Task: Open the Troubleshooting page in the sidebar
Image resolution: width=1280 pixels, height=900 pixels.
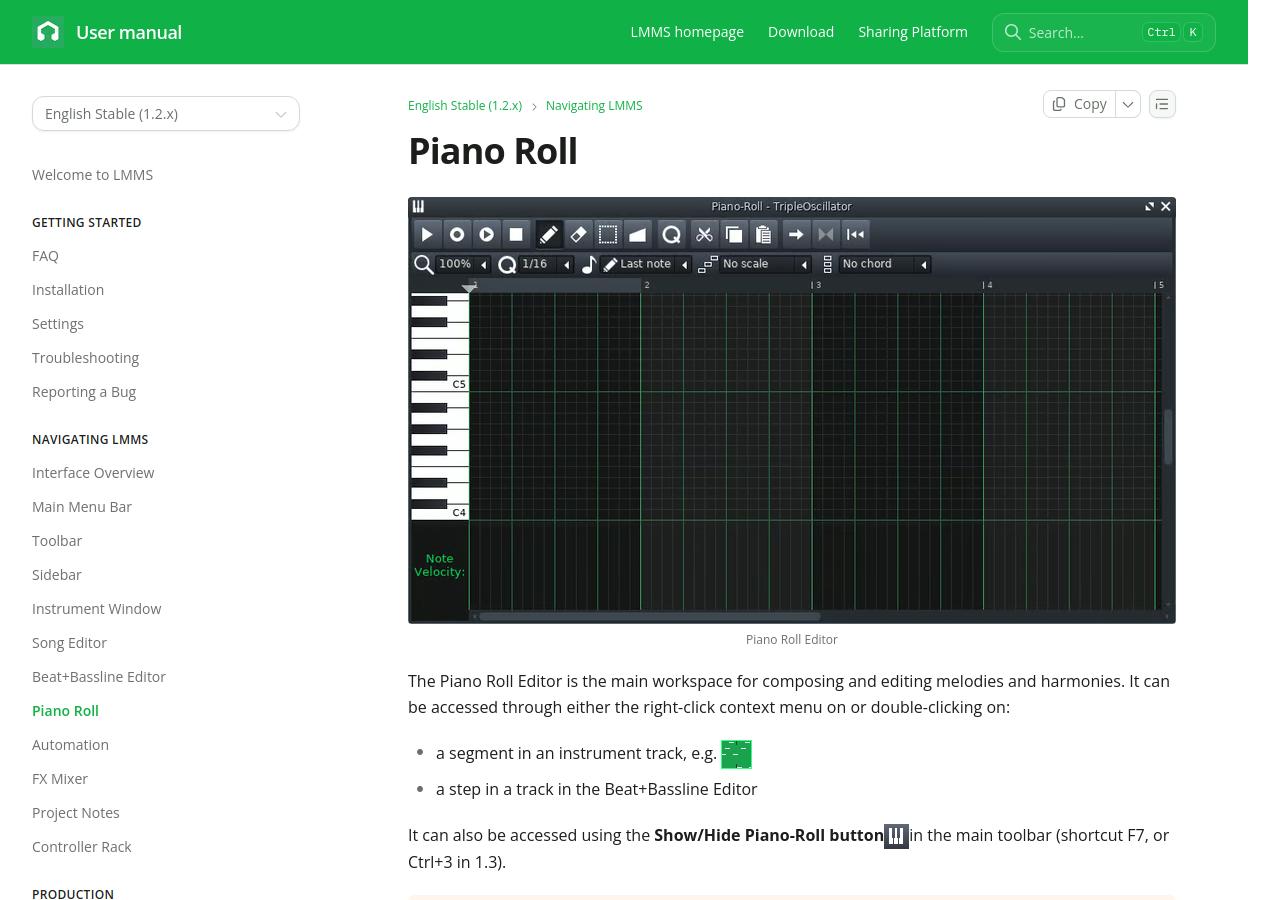Action: coord(85,358)
